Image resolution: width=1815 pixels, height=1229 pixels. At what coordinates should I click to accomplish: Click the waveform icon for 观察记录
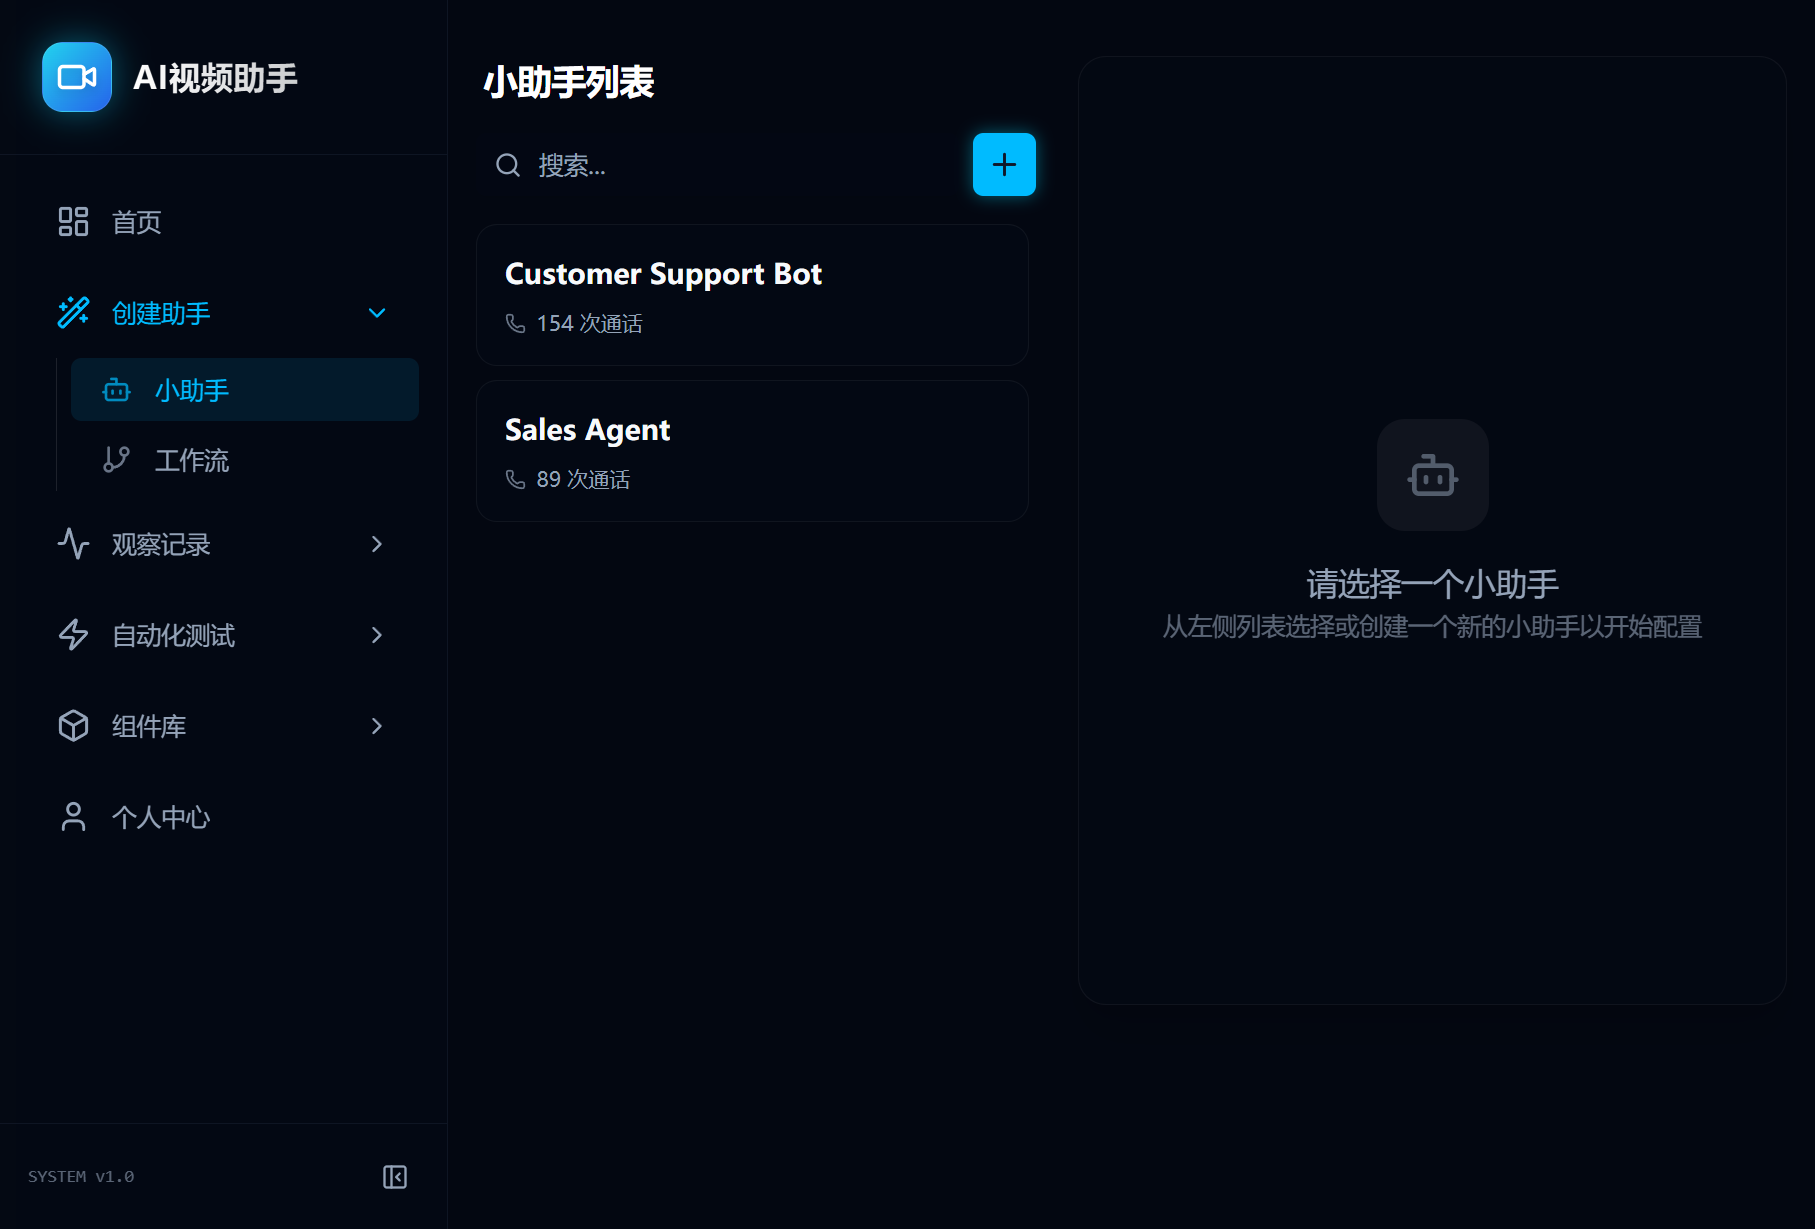tap(73, 544)
